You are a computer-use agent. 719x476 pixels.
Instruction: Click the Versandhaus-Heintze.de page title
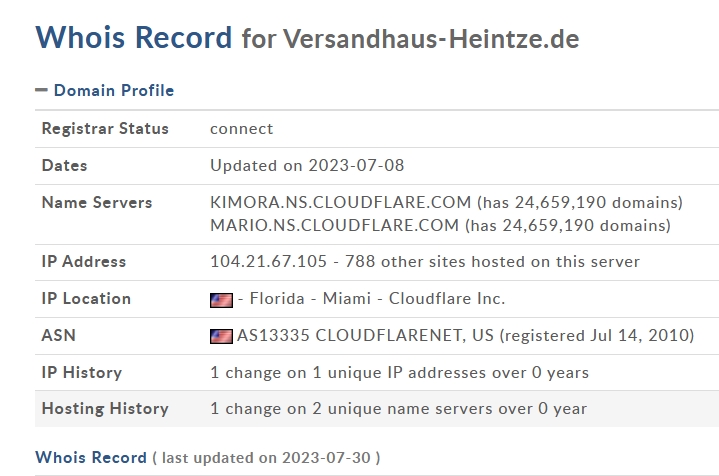coord(431,39)
